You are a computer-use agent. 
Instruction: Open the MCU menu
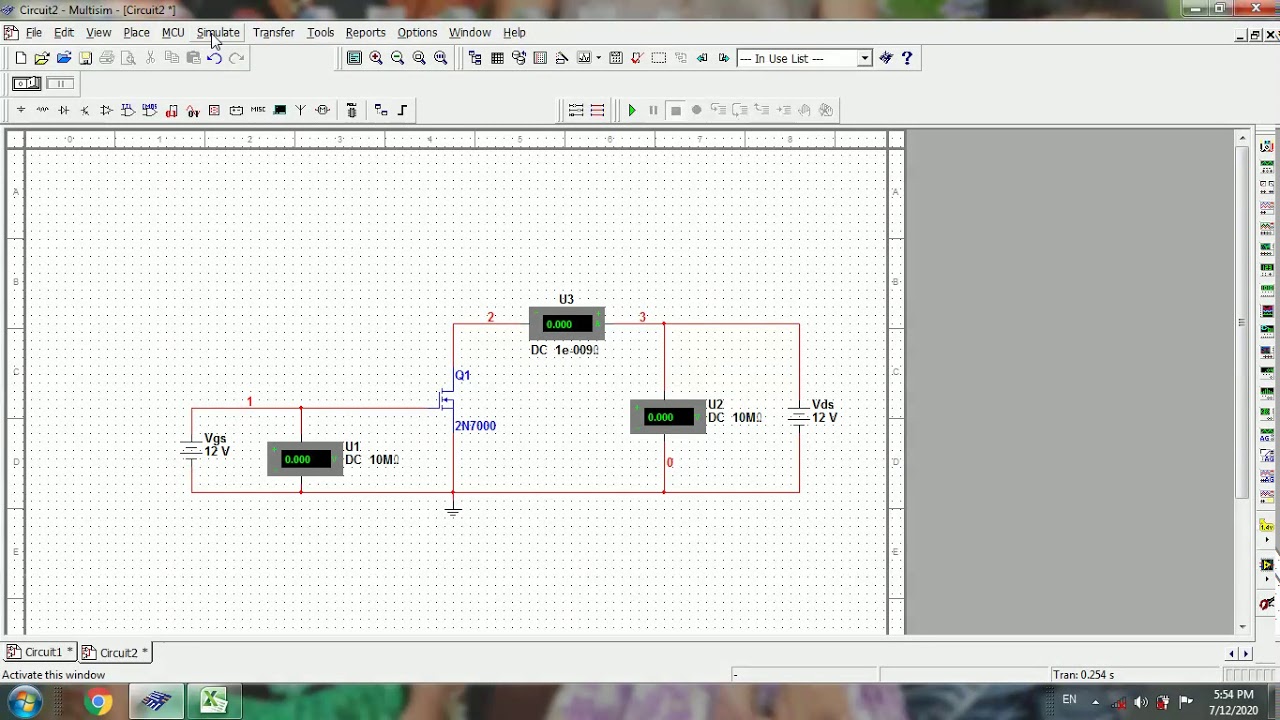pos(173,33)
